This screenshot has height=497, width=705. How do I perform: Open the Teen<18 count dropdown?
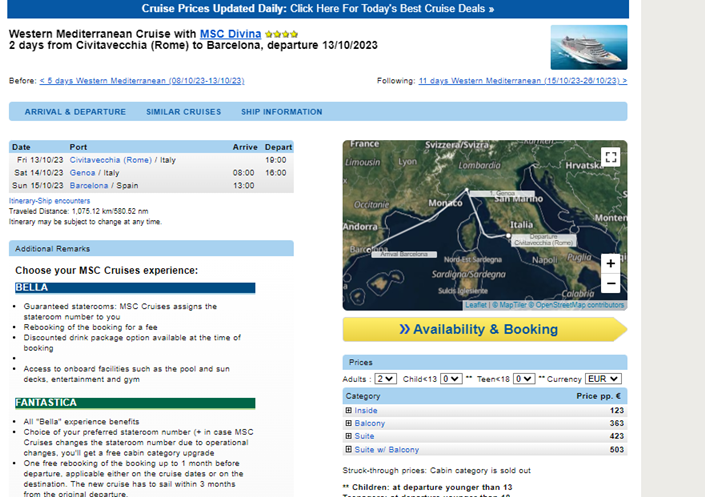click(x=524, y=379)
